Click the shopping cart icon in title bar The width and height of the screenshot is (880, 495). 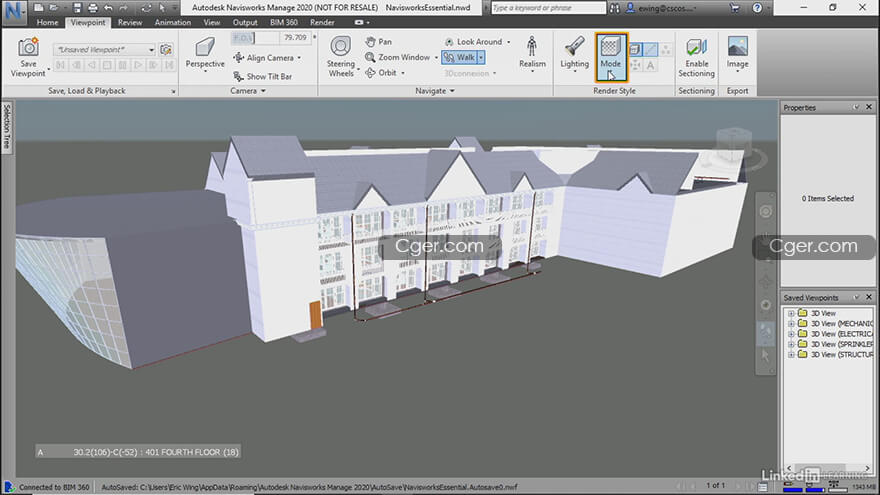tap(735, 8)
